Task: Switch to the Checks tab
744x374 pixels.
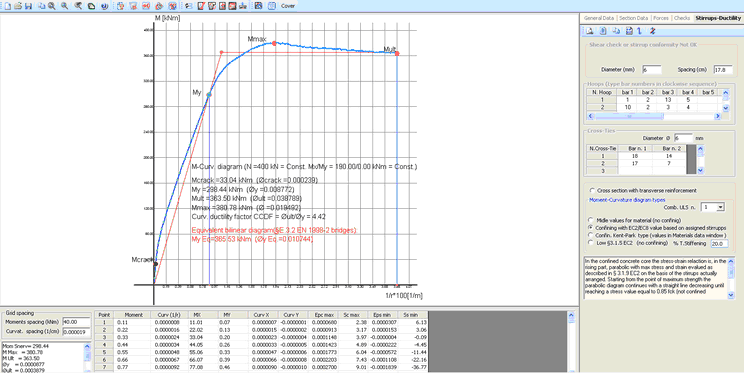Action: (x=682, y=18)
